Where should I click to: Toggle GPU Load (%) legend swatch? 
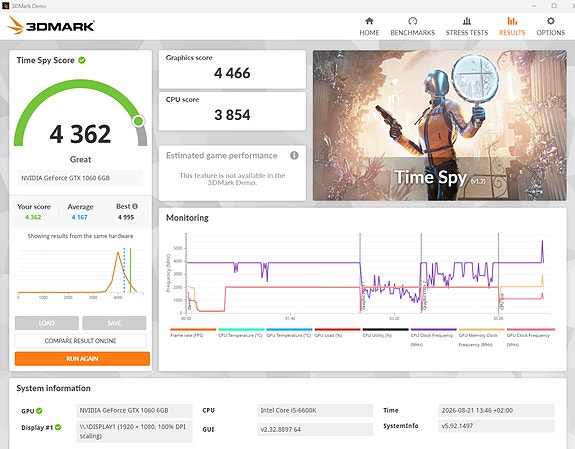[x=337, y=329]
